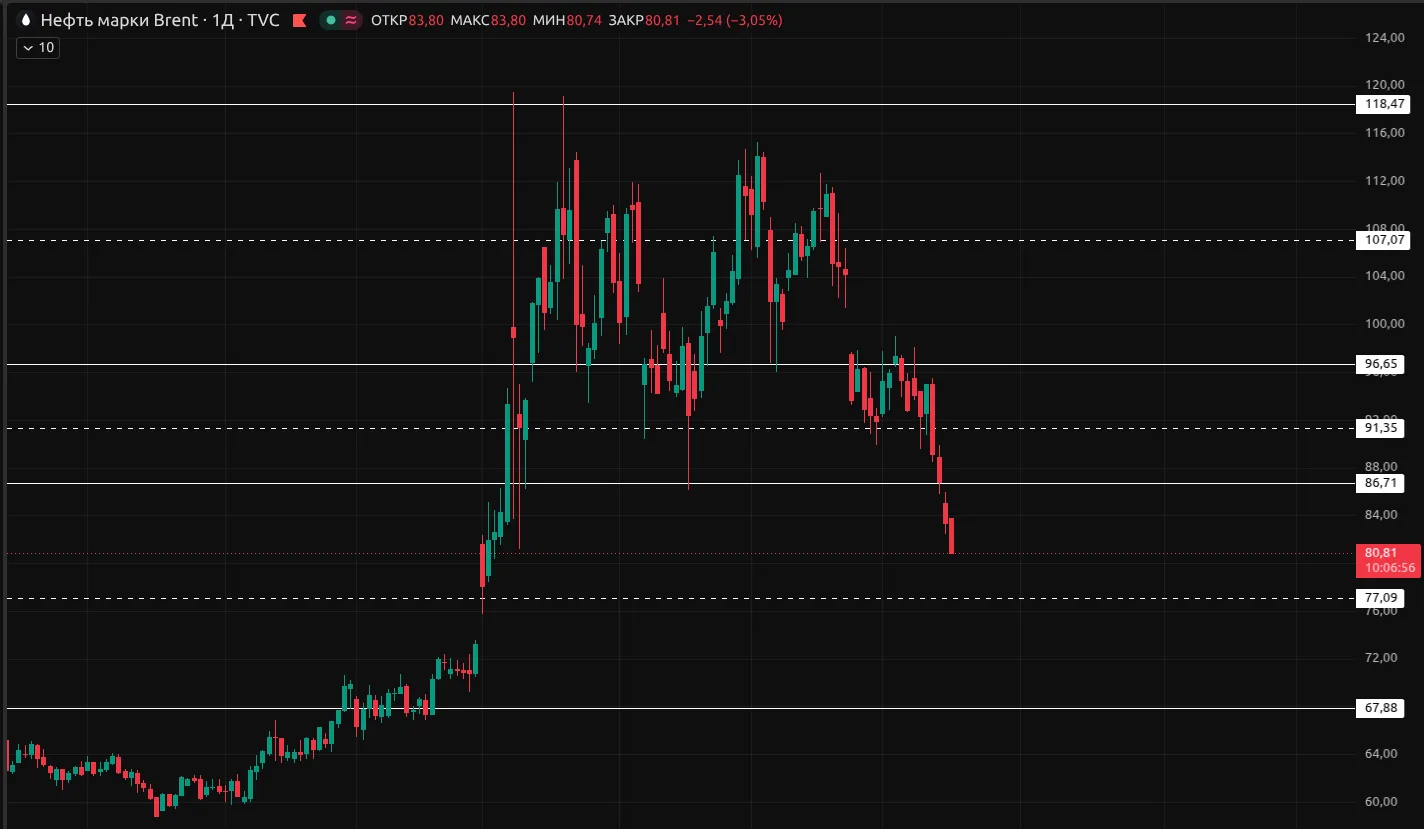The image size is (1424, 829).
Task: Click the 72,00 price scale tick
Action: coord(1380,658)
